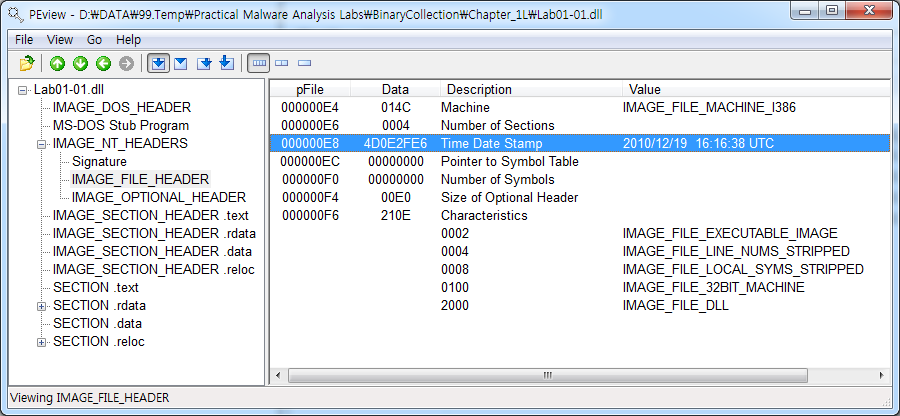This screenshot has width=900, height=416.
Task: Open the File menu
Action: click(x=24, y=40)
